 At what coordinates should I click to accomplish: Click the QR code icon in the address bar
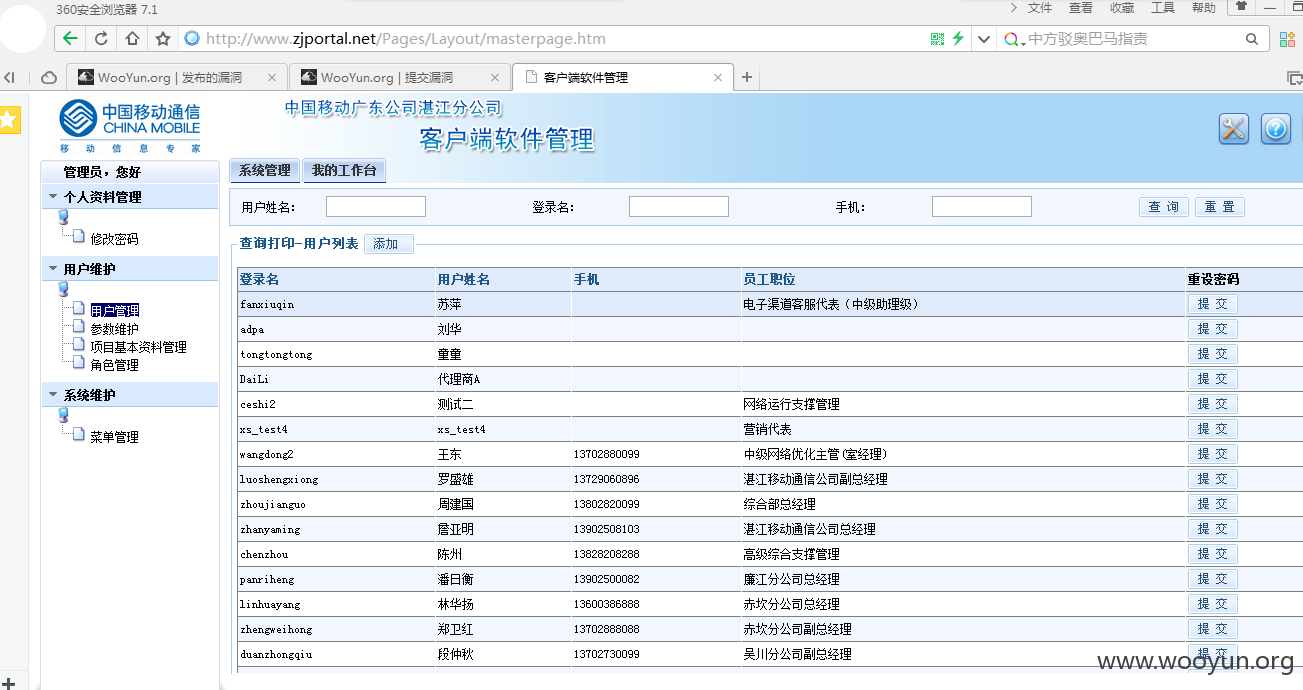click(x=937, y=39)
